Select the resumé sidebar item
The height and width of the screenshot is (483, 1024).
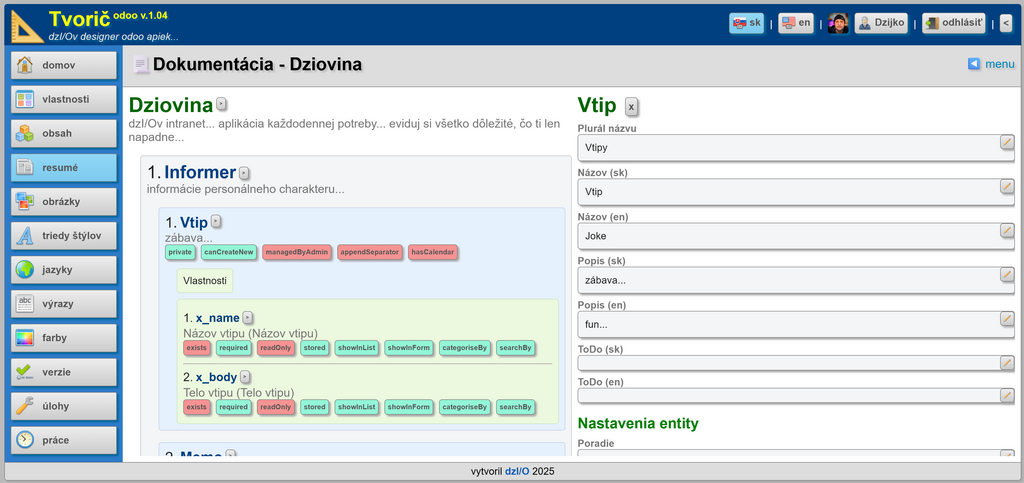(64, 168)
